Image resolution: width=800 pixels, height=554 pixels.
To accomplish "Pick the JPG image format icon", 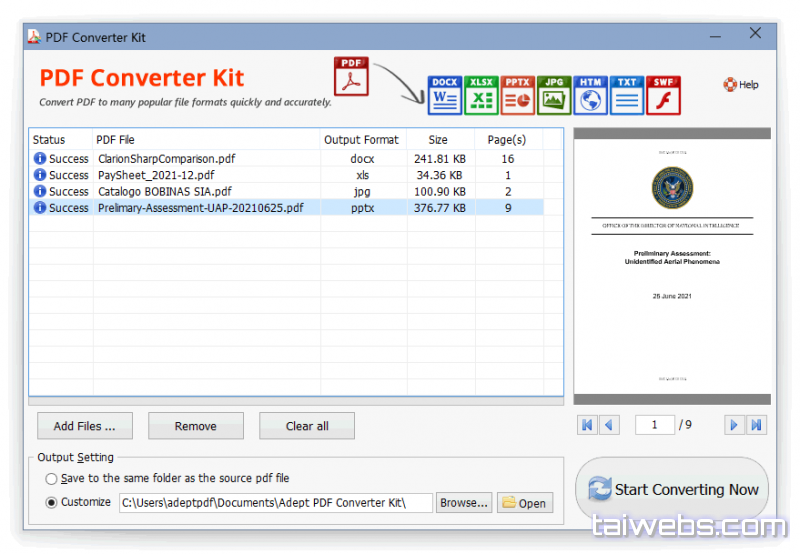I will point(554,95).
